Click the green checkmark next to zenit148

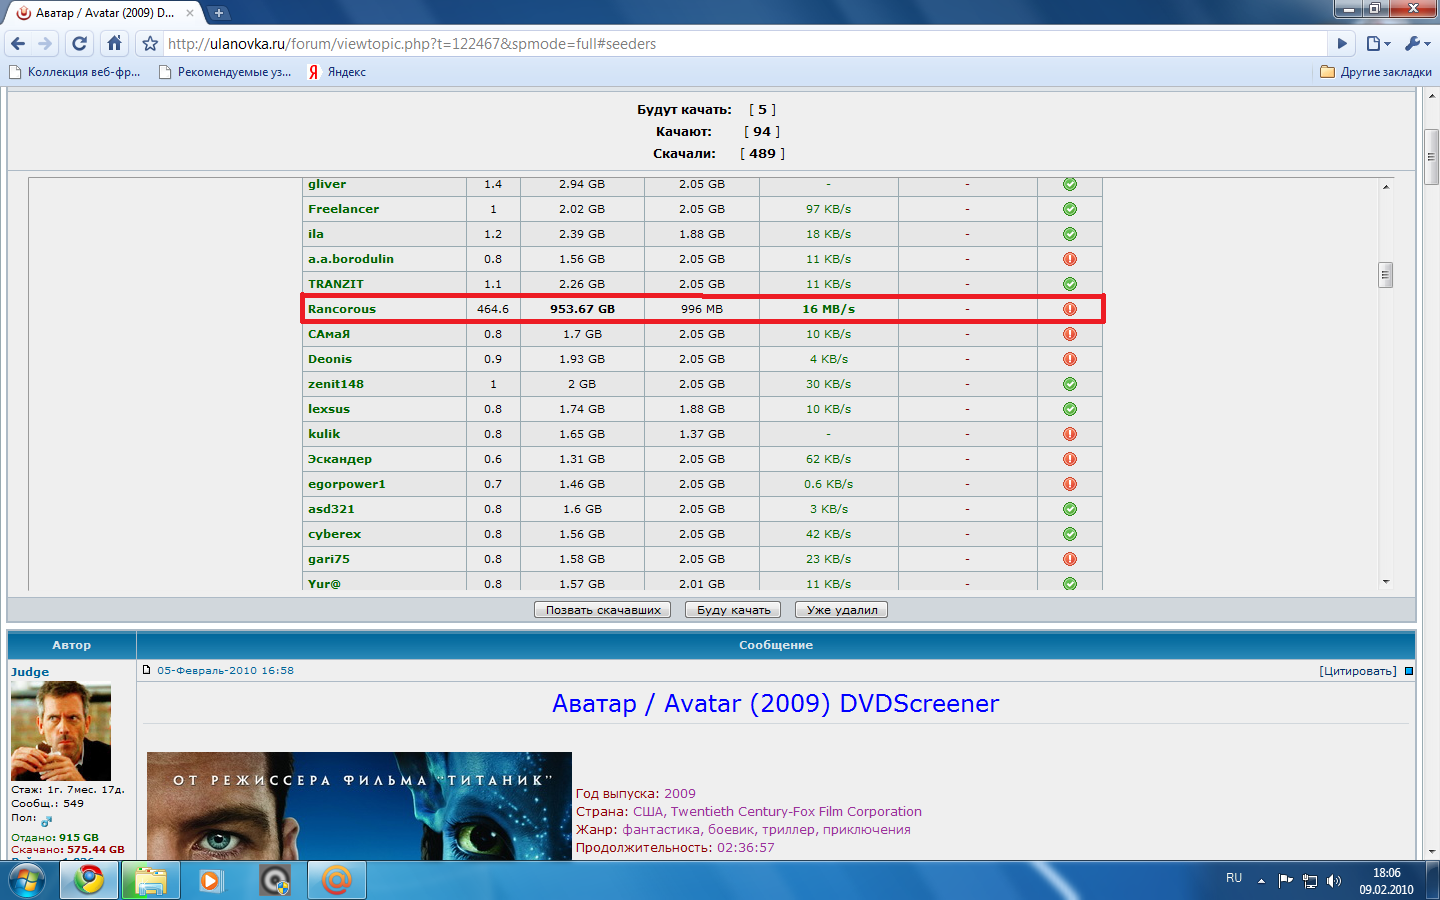[1069, 383]
